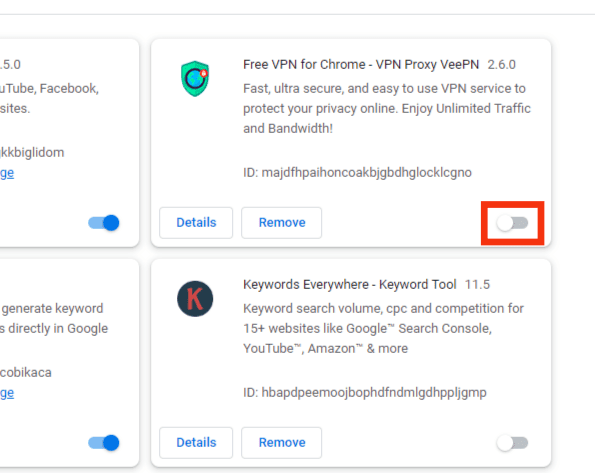
Task: Open Details for Keywords Everywhere
Action: click(196, 443)
